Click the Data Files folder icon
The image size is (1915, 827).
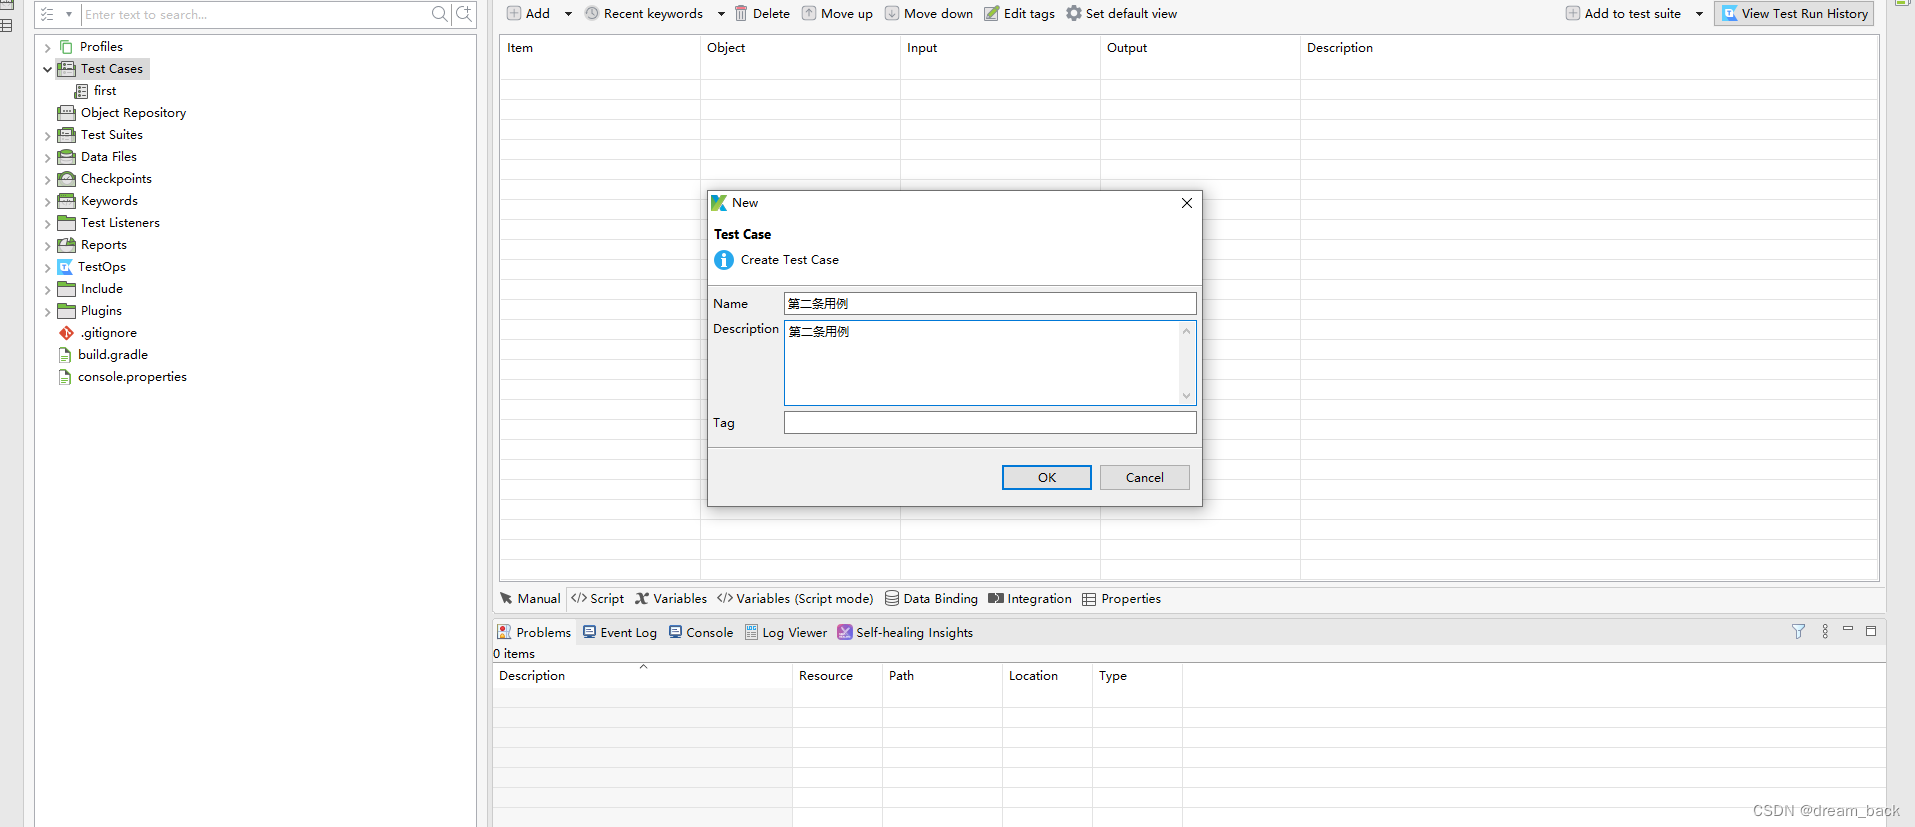[x=67, y=157]
